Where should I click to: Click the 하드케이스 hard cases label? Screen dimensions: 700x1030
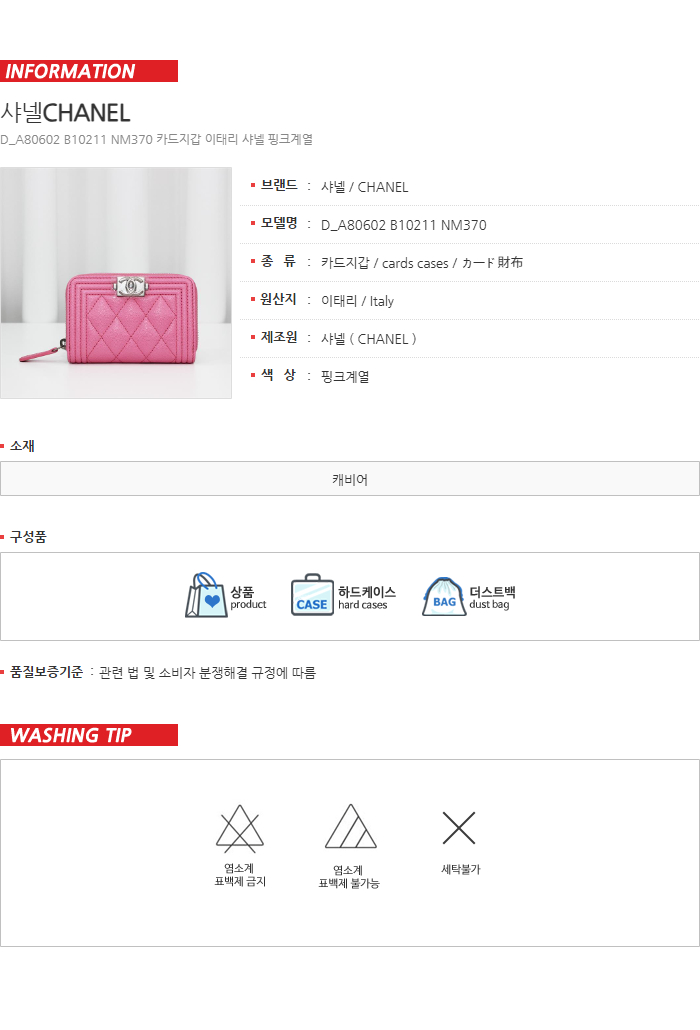[x=367, y=598]
